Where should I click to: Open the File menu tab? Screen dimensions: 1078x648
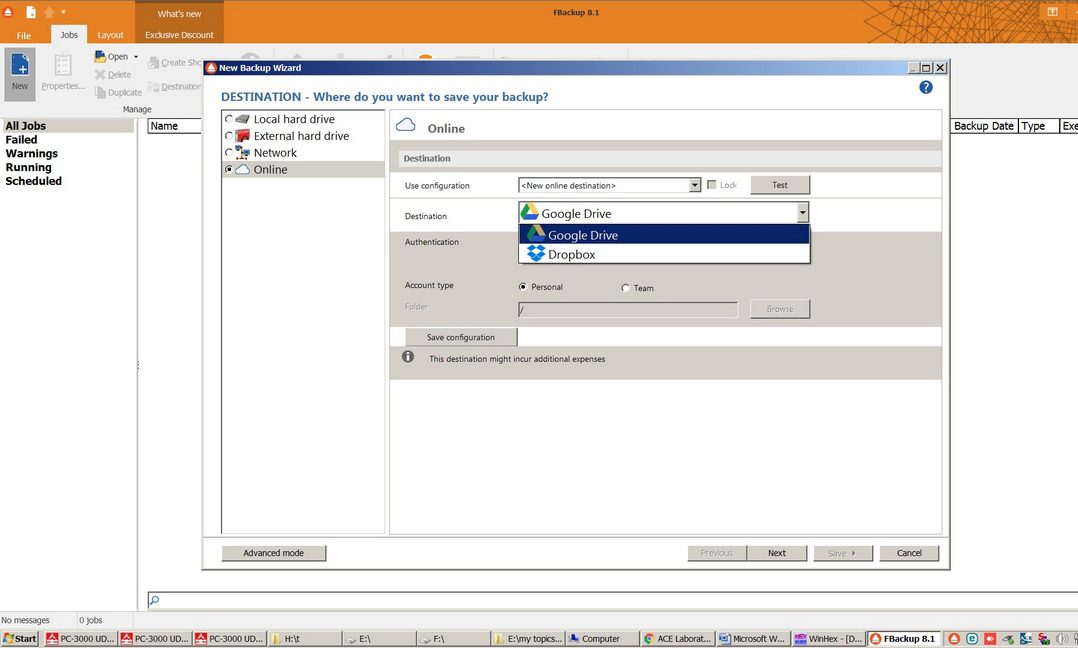[x=24, y=35]
